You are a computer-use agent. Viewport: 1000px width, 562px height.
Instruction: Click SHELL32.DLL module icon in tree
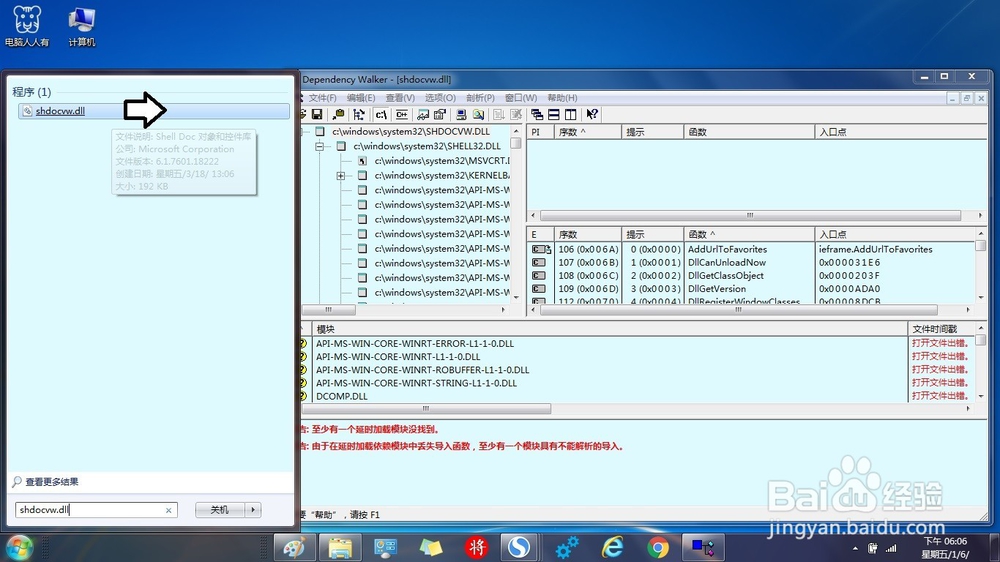tap(341, 146)
